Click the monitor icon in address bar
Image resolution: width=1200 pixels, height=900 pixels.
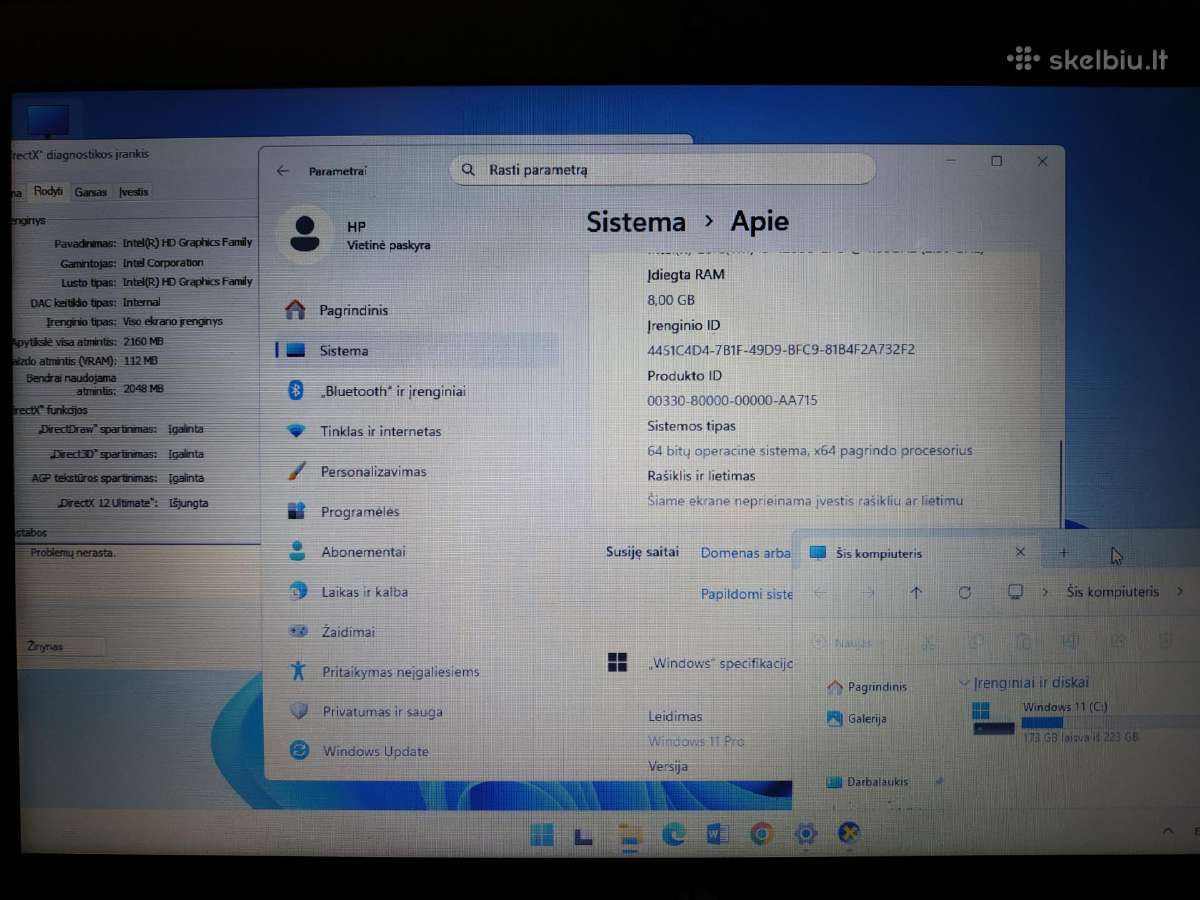click(x=1015, y=592)
